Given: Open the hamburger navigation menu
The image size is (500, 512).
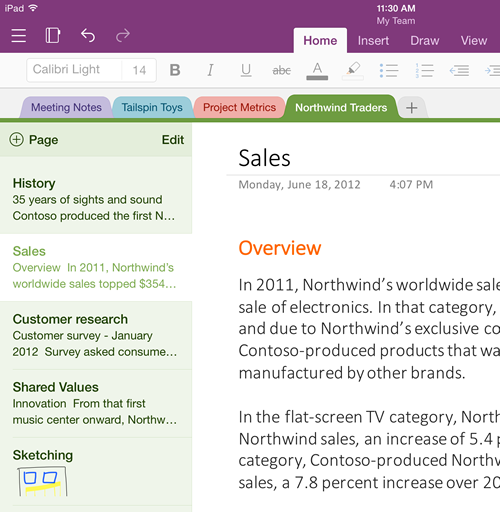Looking at the screenshot, I should pos(19,35).
